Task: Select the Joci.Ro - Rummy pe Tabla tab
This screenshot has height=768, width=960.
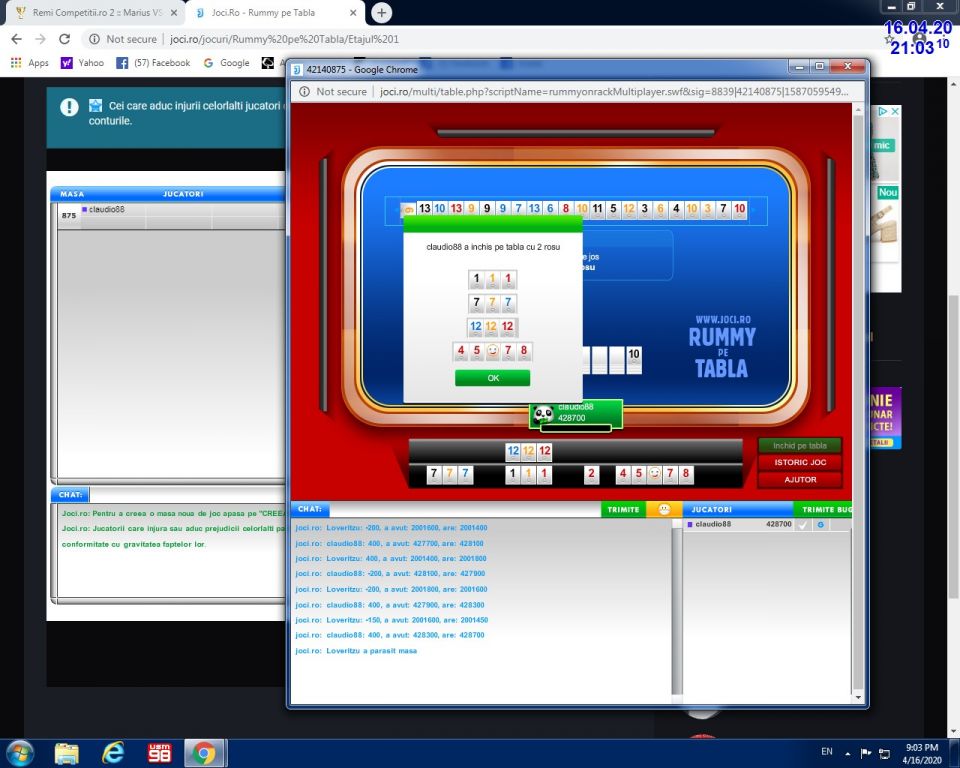Action: [275, 13]
